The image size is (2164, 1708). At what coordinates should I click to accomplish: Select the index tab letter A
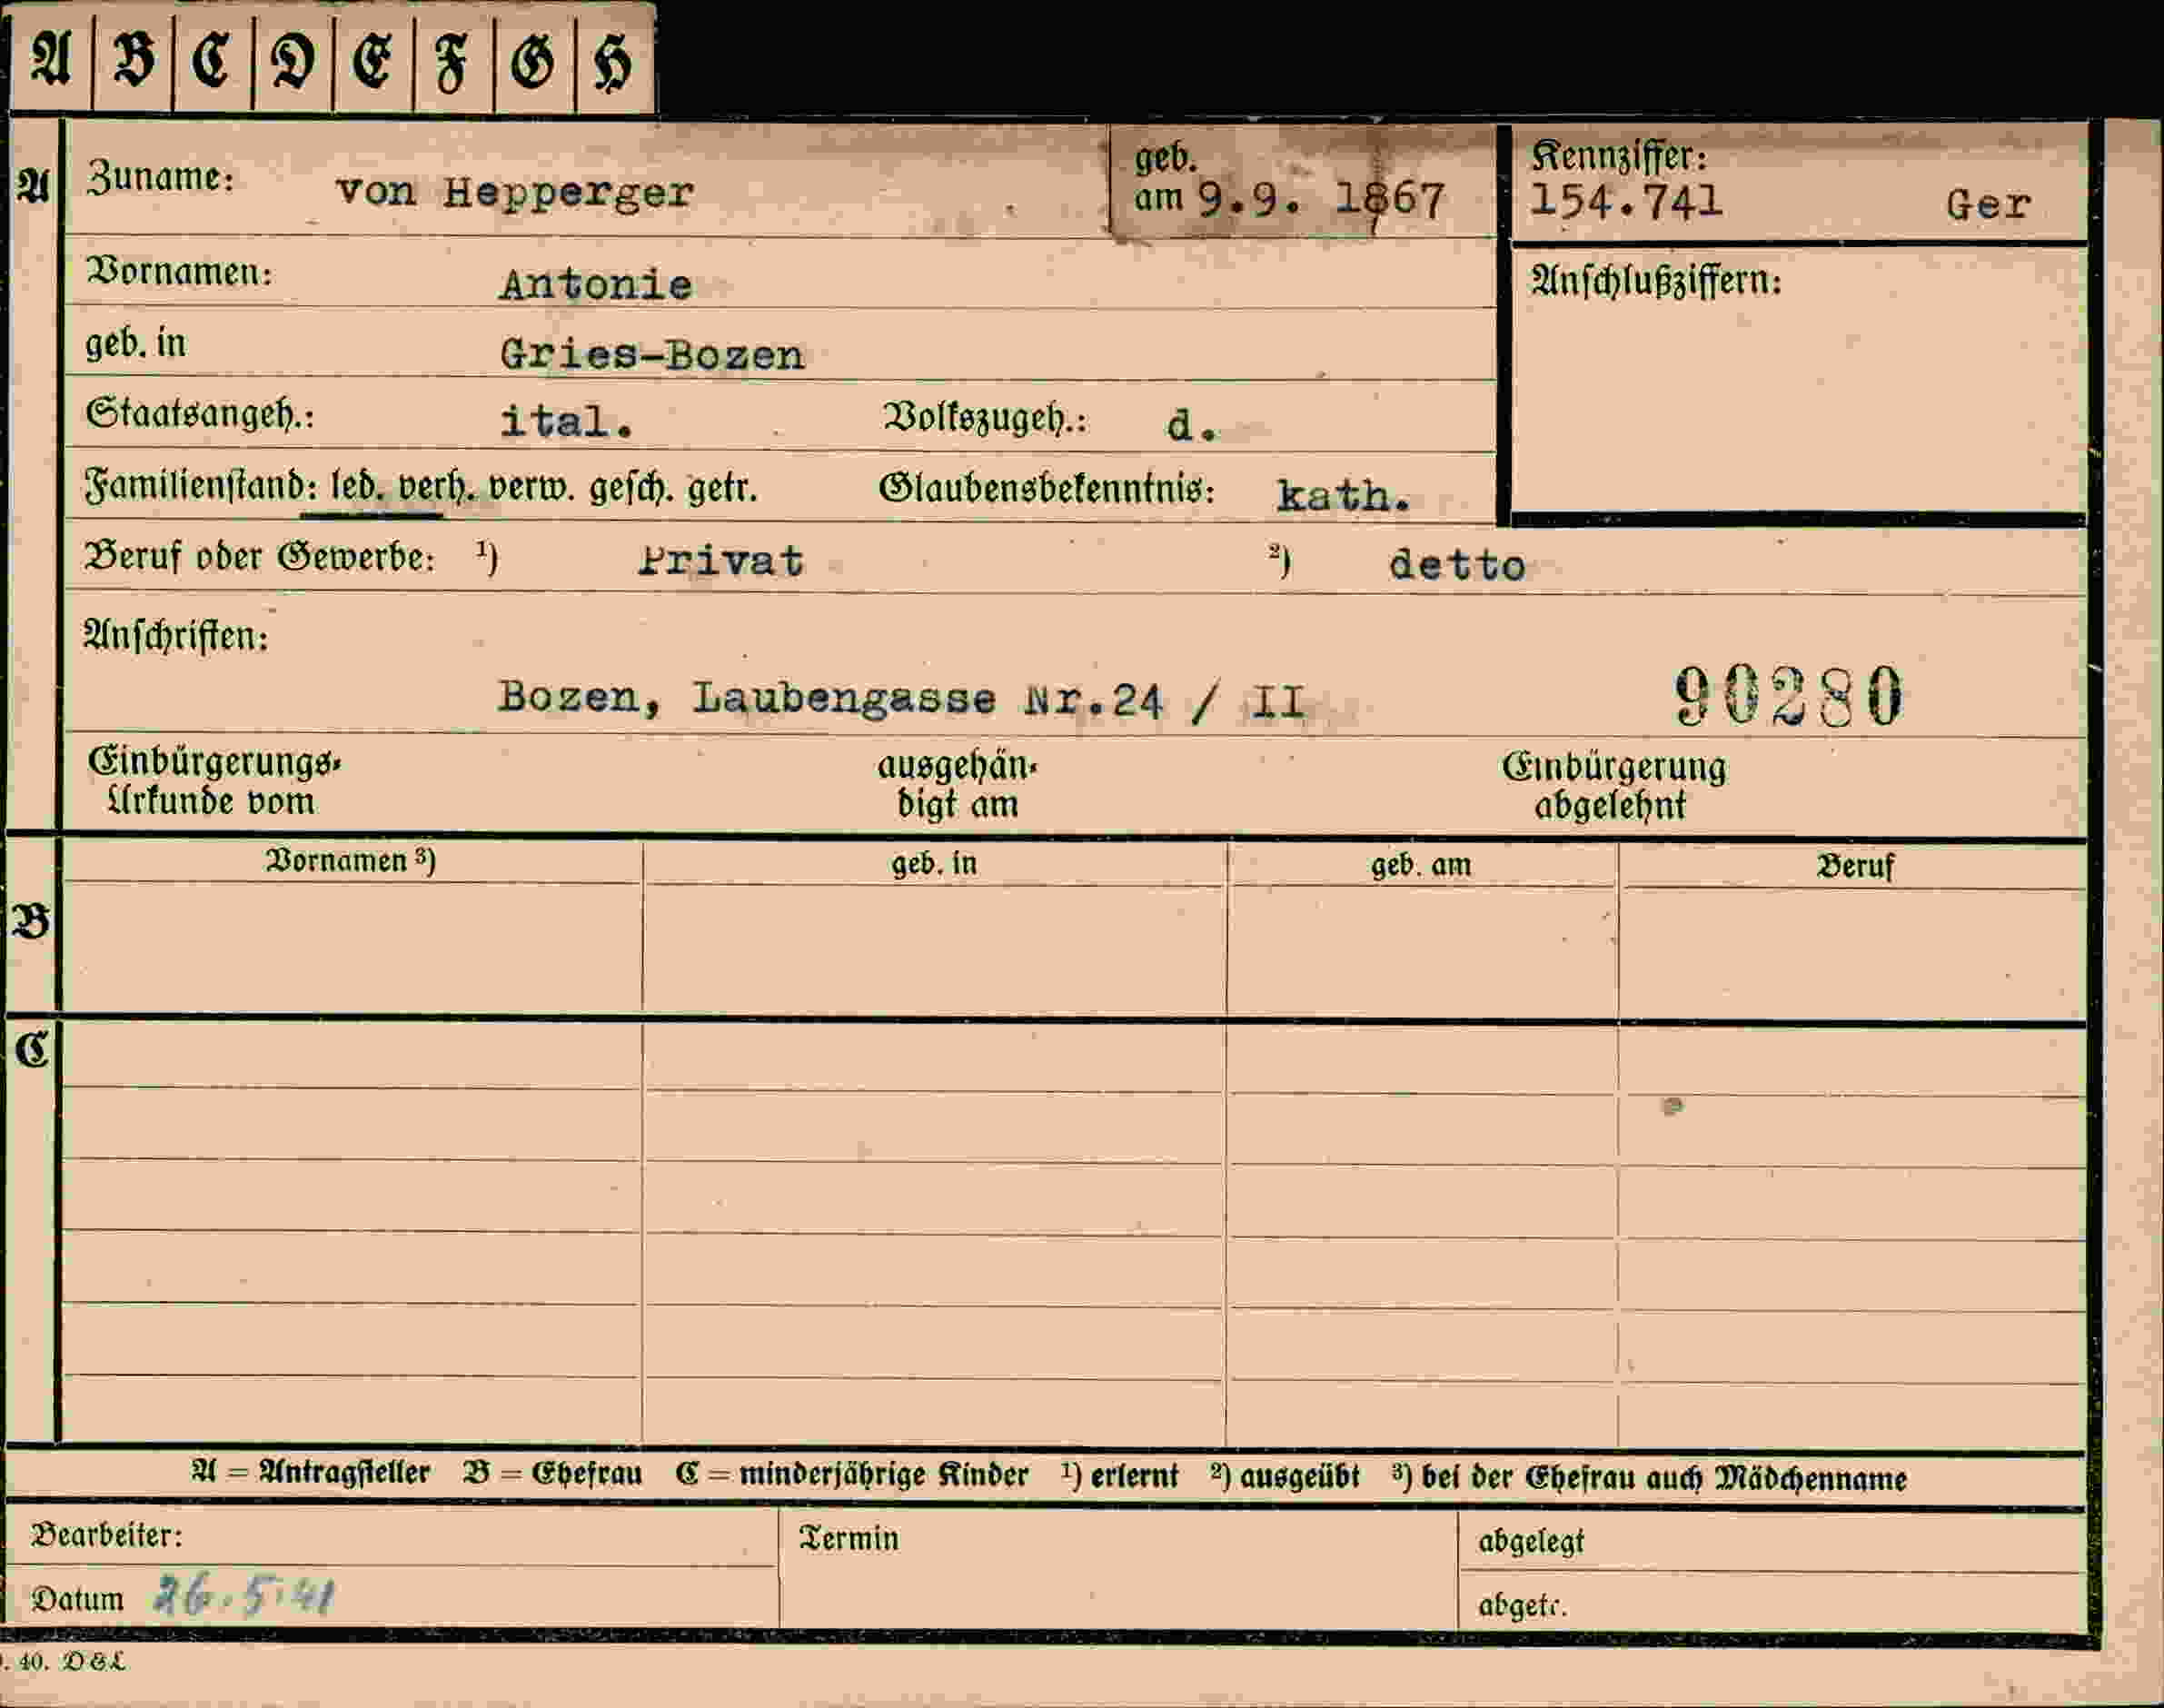(x=51, y=59)
